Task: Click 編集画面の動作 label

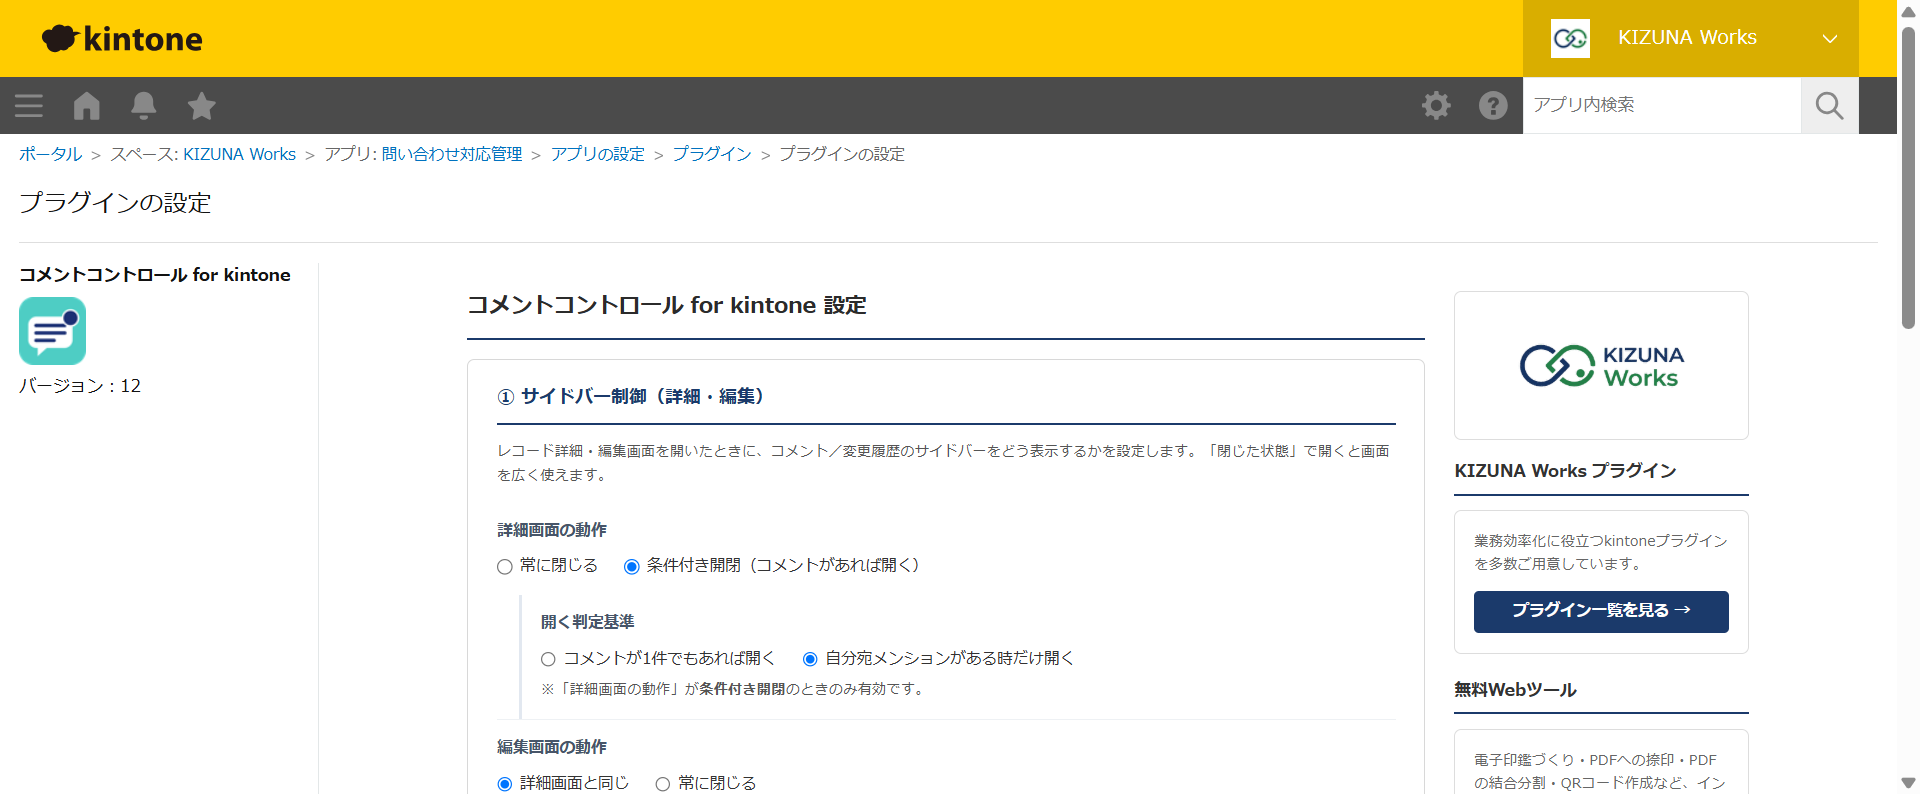Action: click(552, 747)
